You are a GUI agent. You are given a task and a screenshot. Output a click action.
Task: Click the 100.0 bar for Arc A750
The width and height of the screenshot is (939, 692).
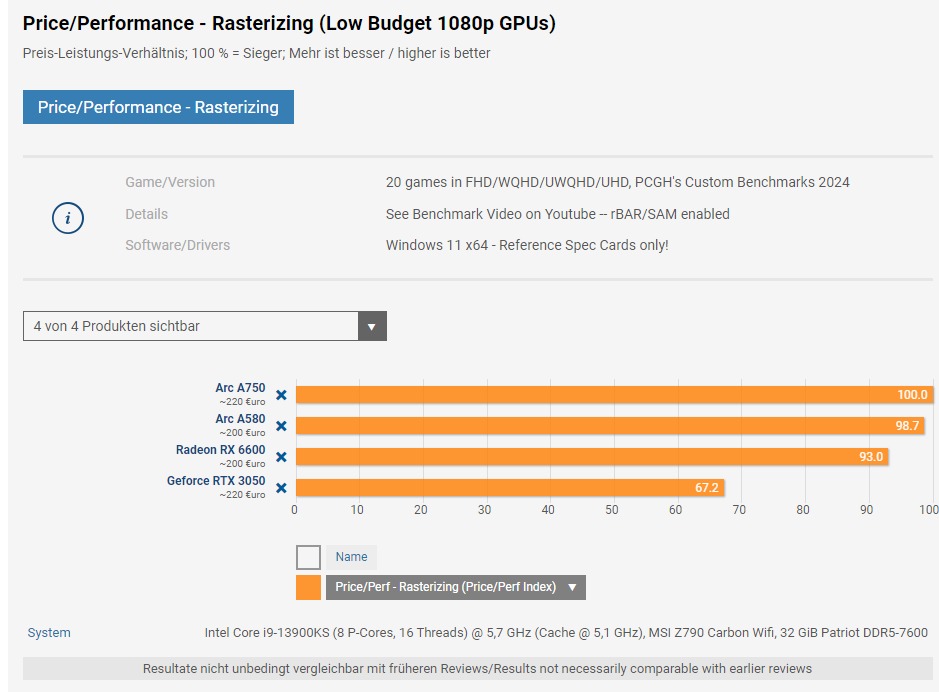click(x=610, y=395)
